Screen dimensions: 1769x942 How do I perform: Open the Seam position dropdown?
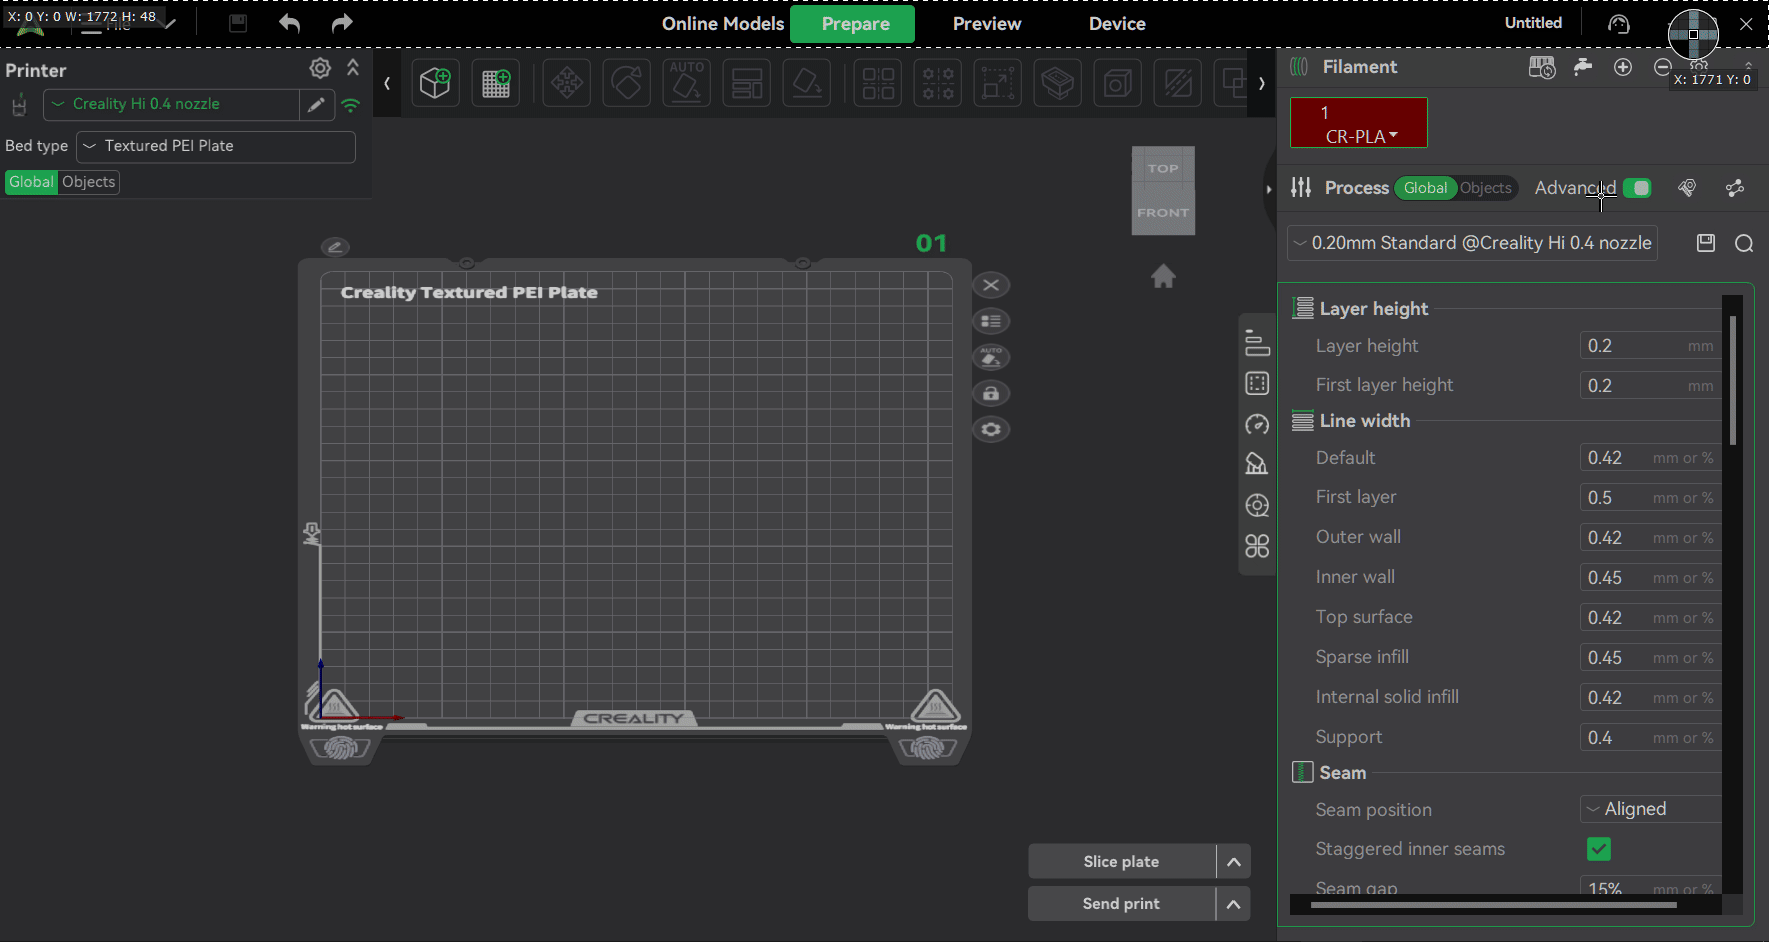point(1650,809)
